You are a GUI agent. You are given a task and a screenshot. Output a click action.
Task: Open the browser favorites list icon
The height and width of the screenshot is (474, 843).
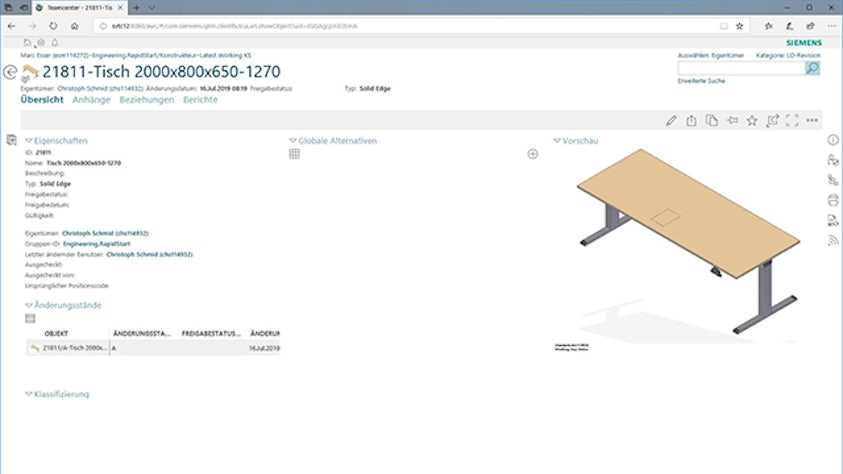pos(769,26)
